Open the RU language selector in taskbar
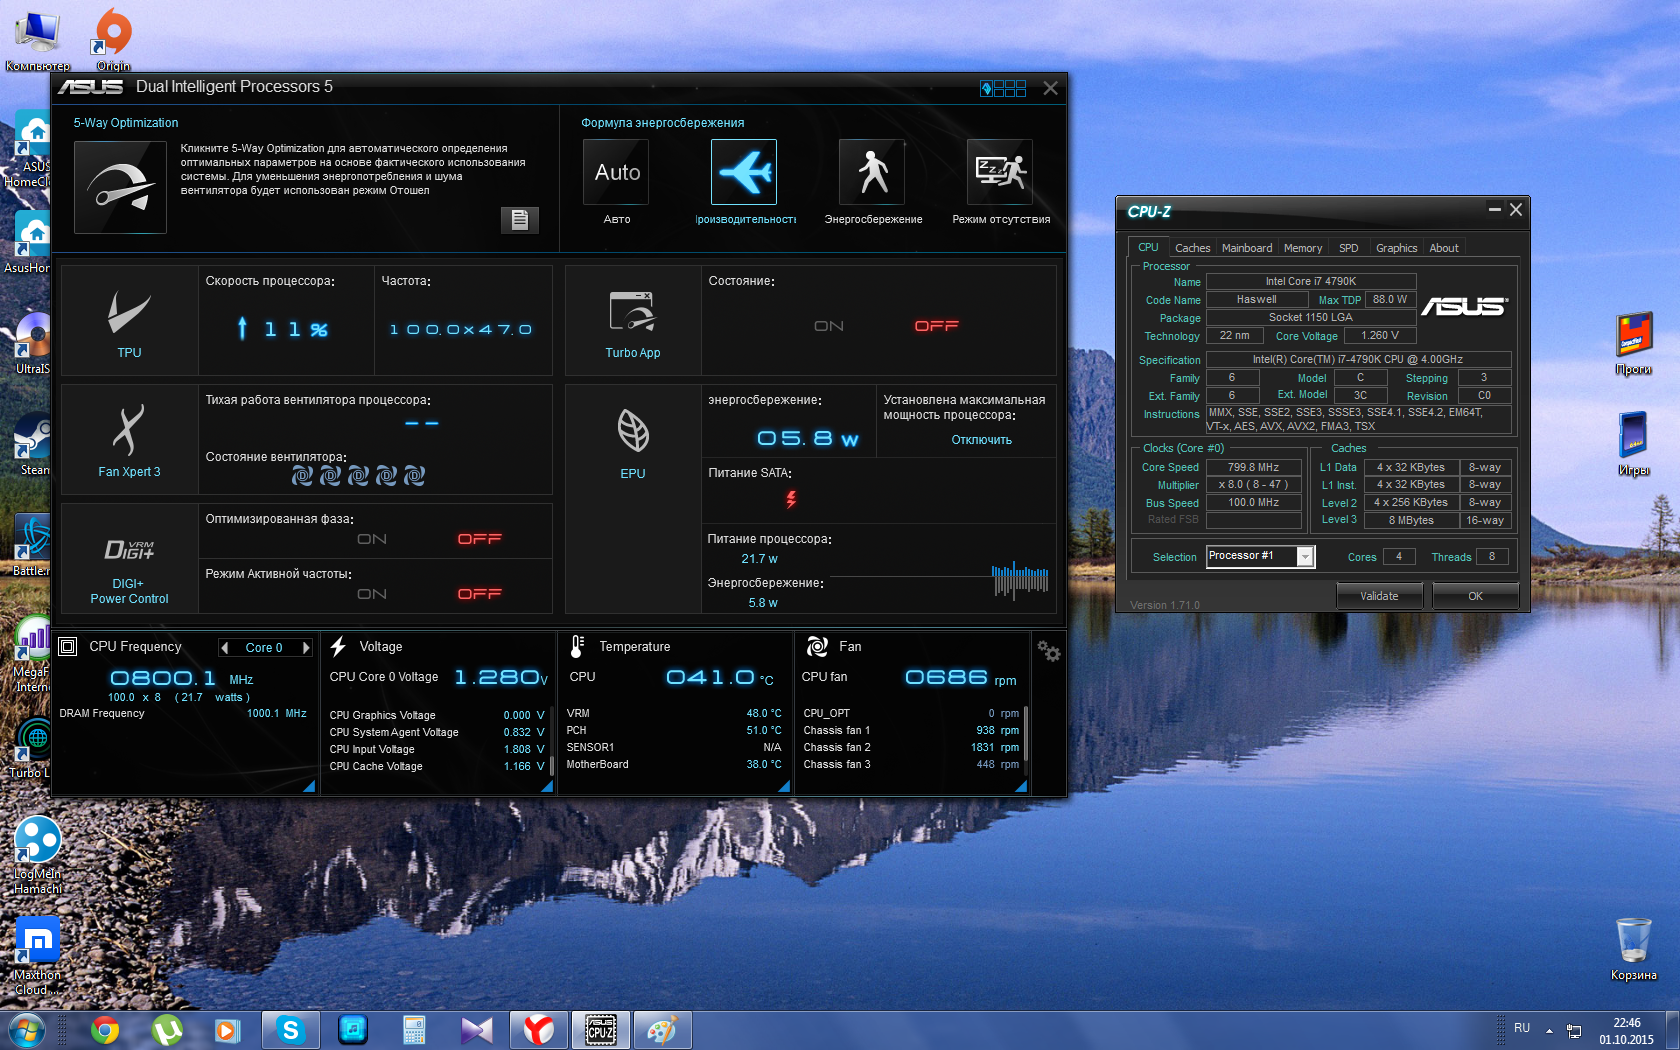 click(1522, 1028)
